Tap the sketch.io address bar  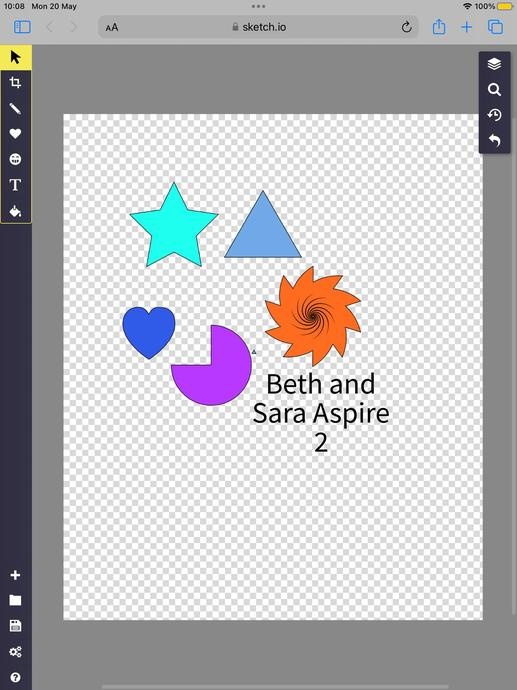(258, 27)
